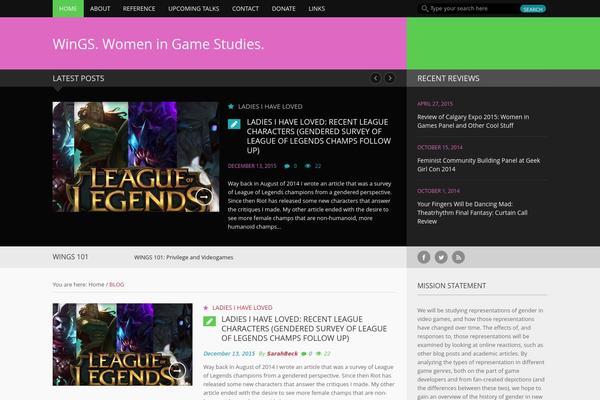Click the Recent Reviews heading

tap(448, 78)
